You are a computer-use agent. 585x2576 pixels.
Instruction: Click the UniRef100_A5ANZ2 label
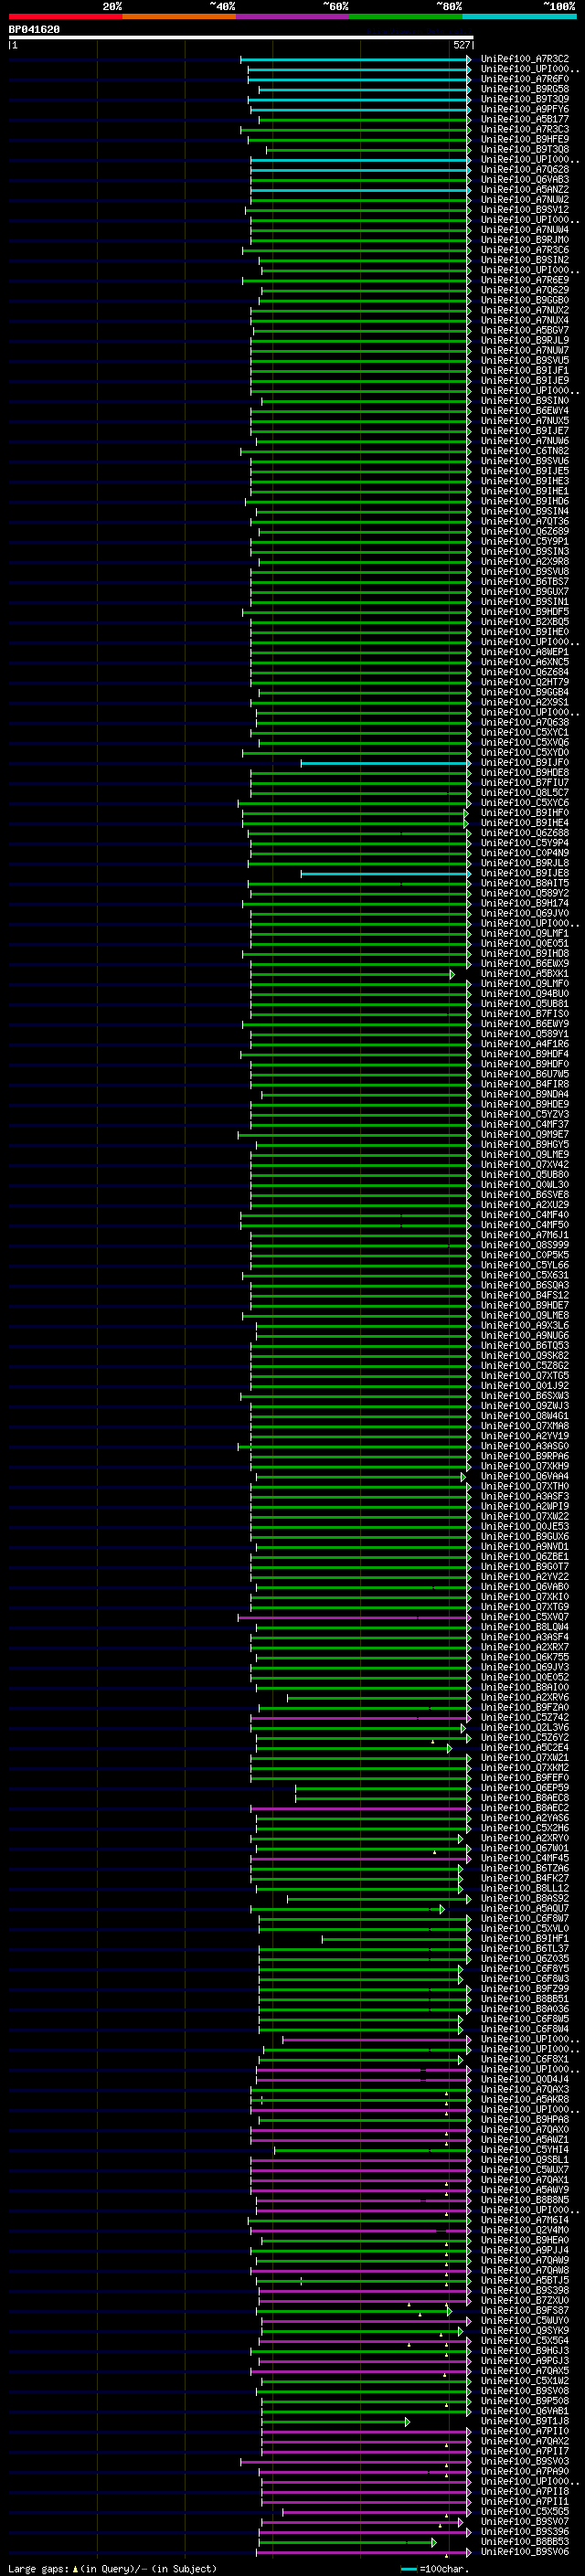point(525,190)
